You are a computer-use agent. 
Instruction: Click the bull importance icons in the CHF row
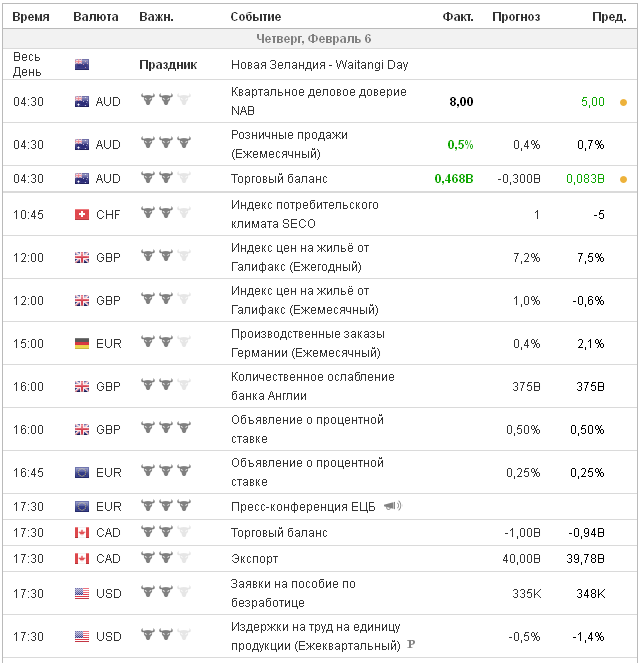point(166,215)
